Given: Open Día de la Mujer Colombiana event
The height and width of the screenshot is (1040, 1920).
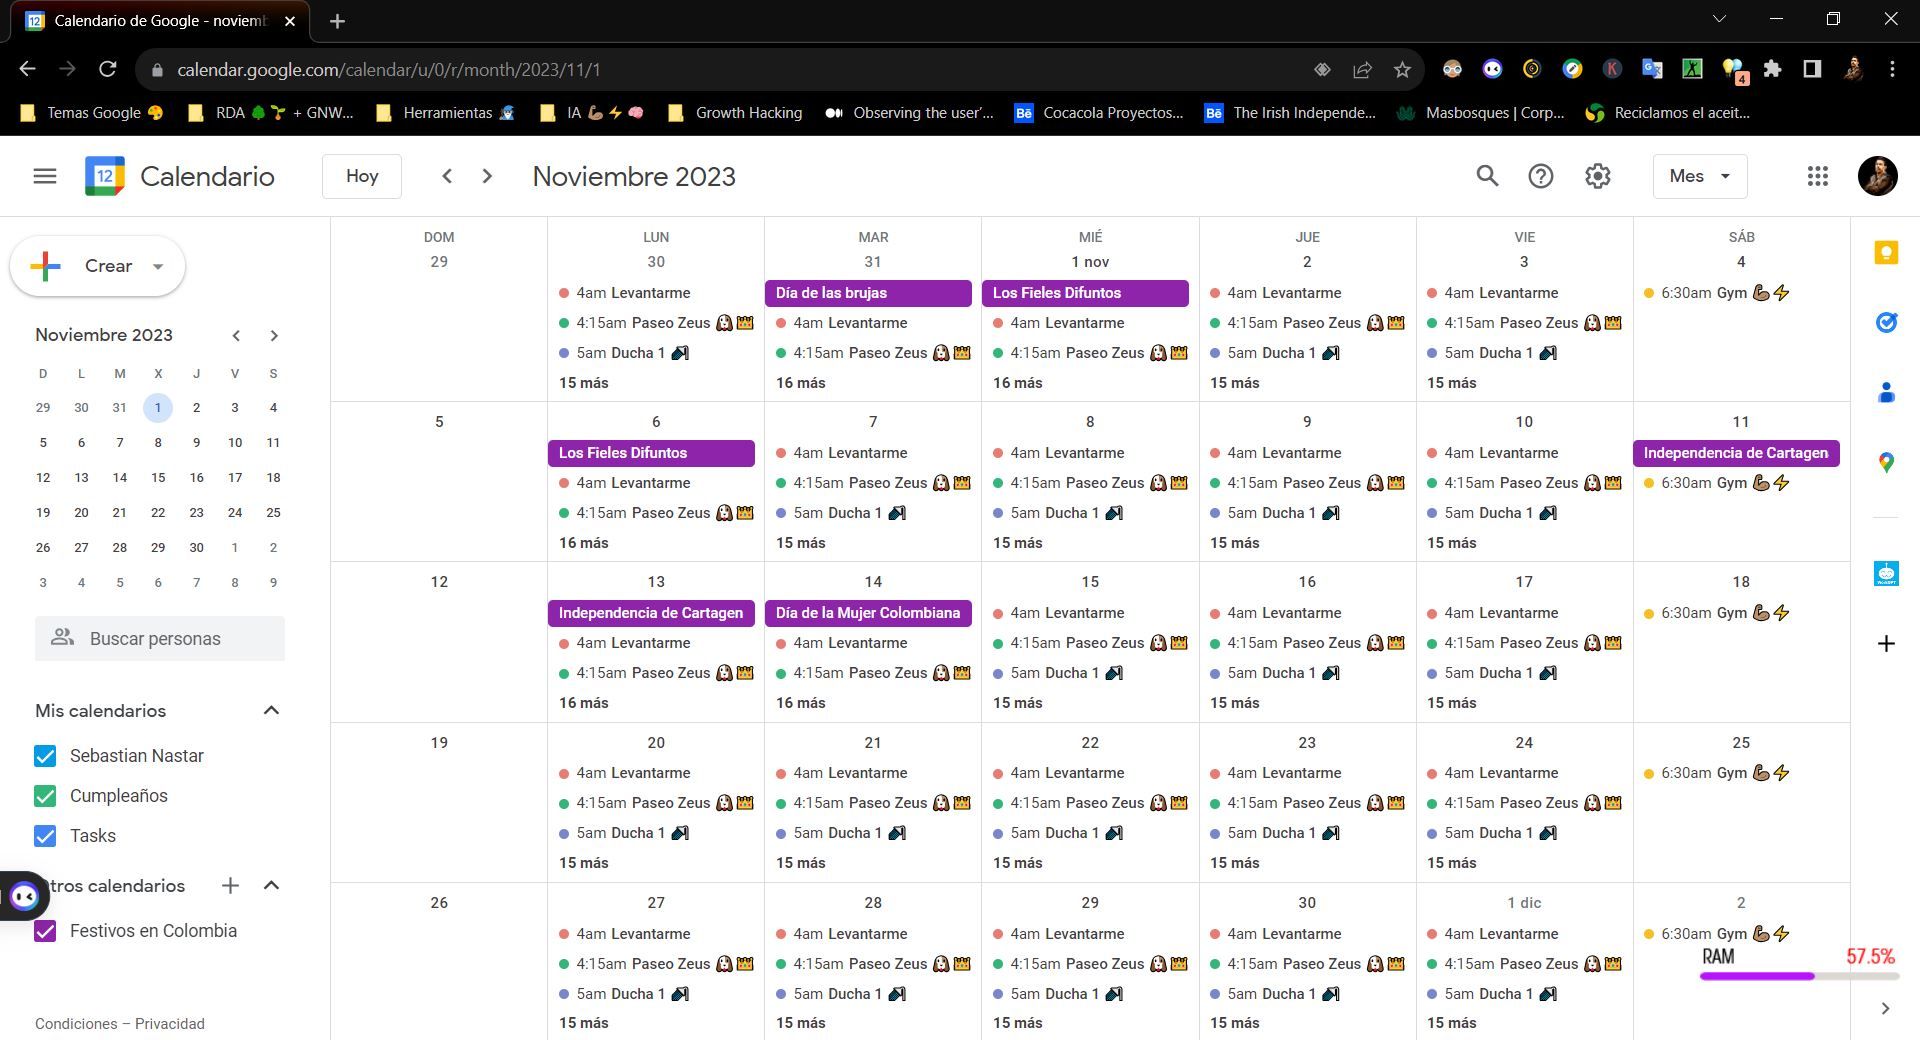Looking at the screenshot, I should (868, 613).
